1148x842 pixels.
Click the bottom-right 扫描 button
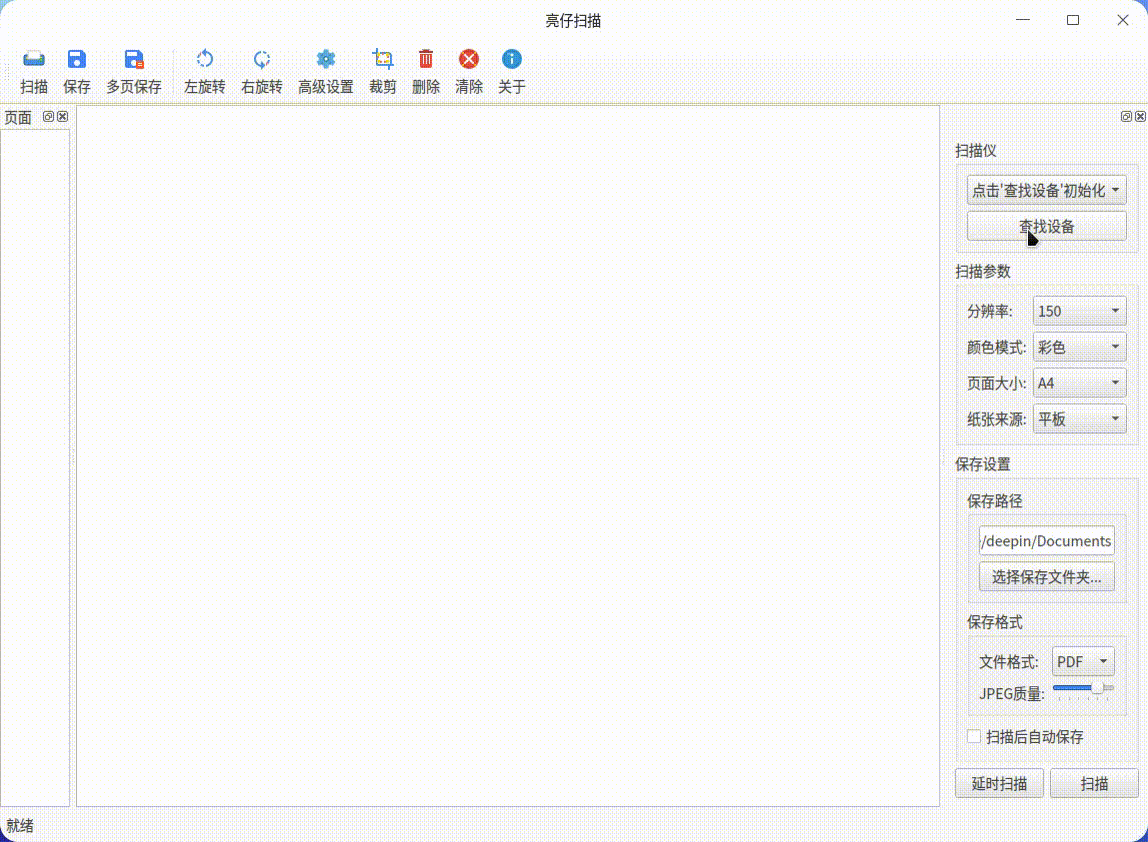click(x=1095, y=783)
